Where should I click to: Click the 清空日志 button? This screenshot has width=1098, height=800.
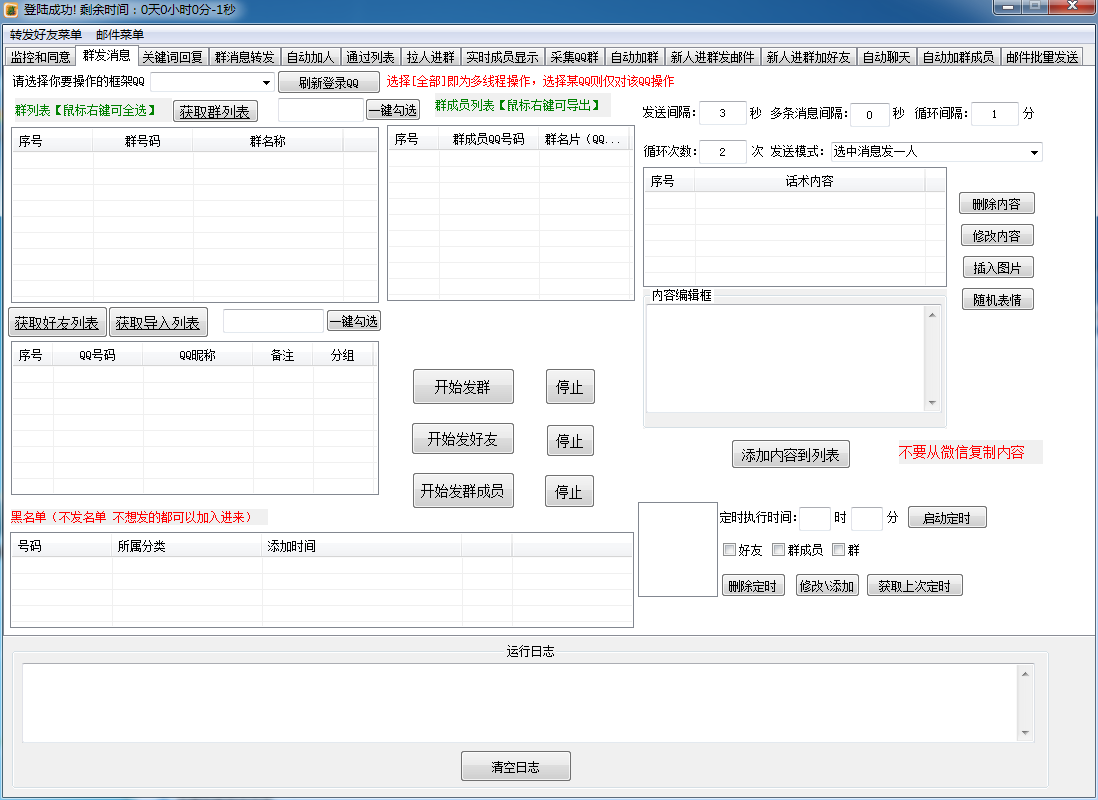[x=515, y=766]
